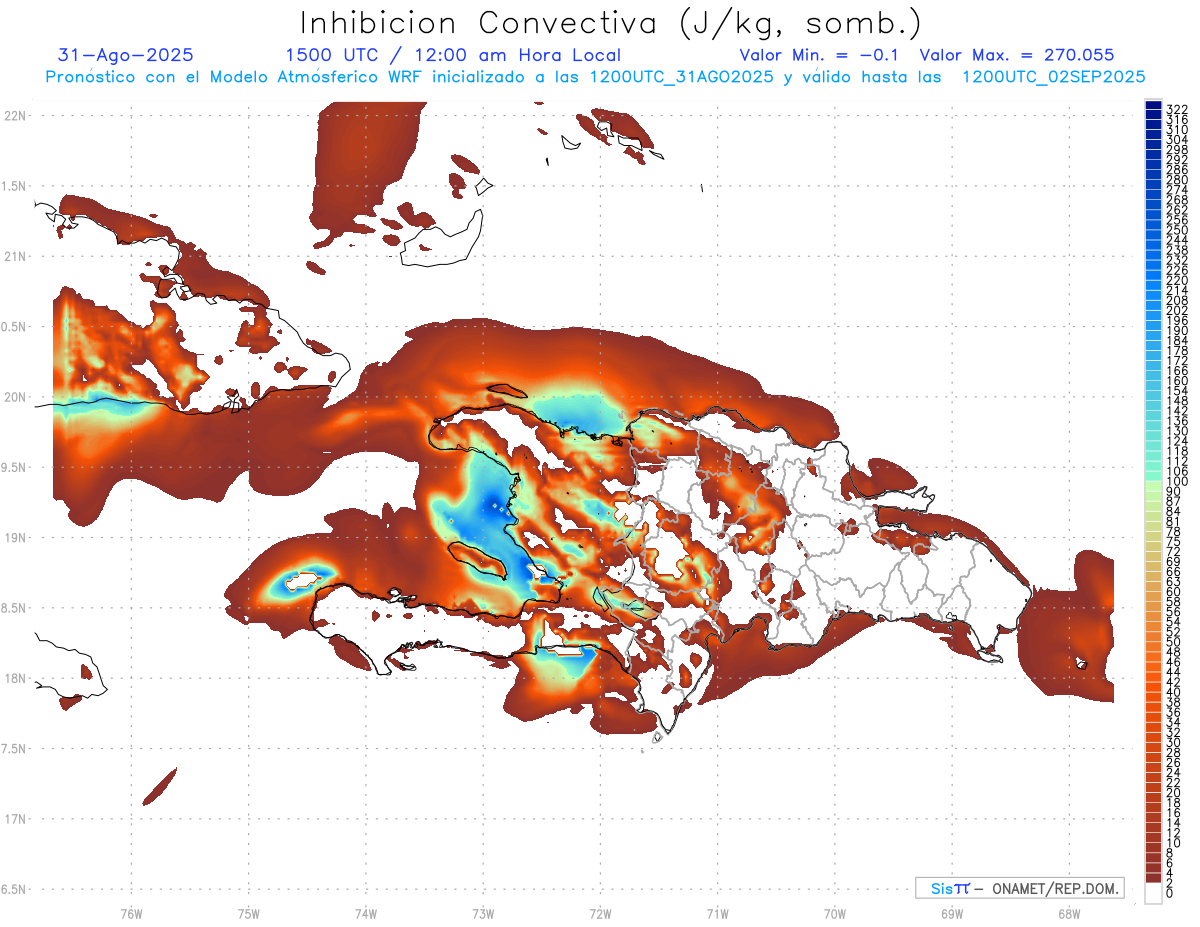Image resolution: width=1200 pixels, height=927 pixels.
Task: Click the '7.5N' latitude label
Action: (x=14, y=749)
